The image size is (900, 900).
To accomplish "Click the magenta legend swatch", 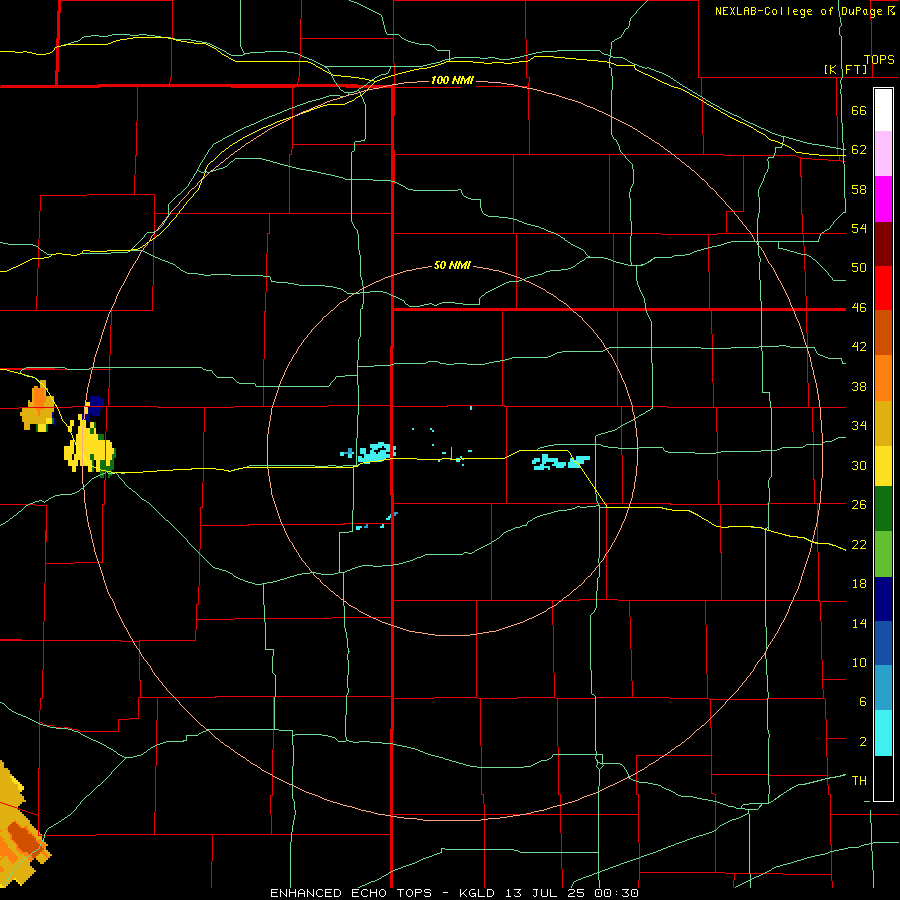I will (x=883, y=199).
